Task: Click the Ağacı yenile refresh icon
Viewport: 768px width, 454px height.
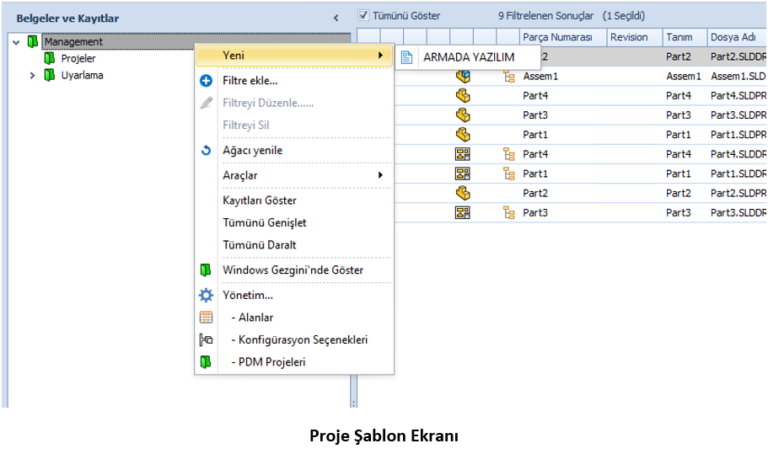Action: point(206,150)
